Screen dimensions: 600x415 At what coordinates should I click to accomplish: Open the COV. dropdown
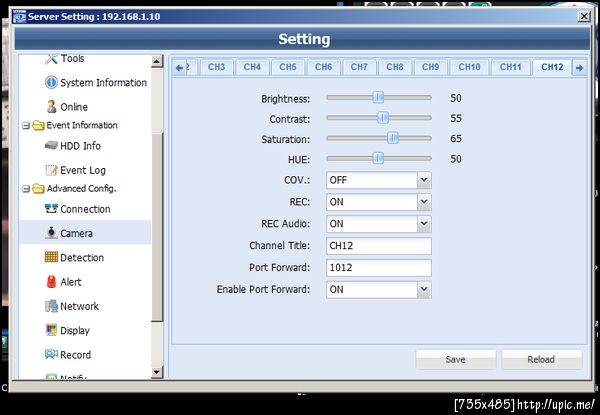coord(424,180)
